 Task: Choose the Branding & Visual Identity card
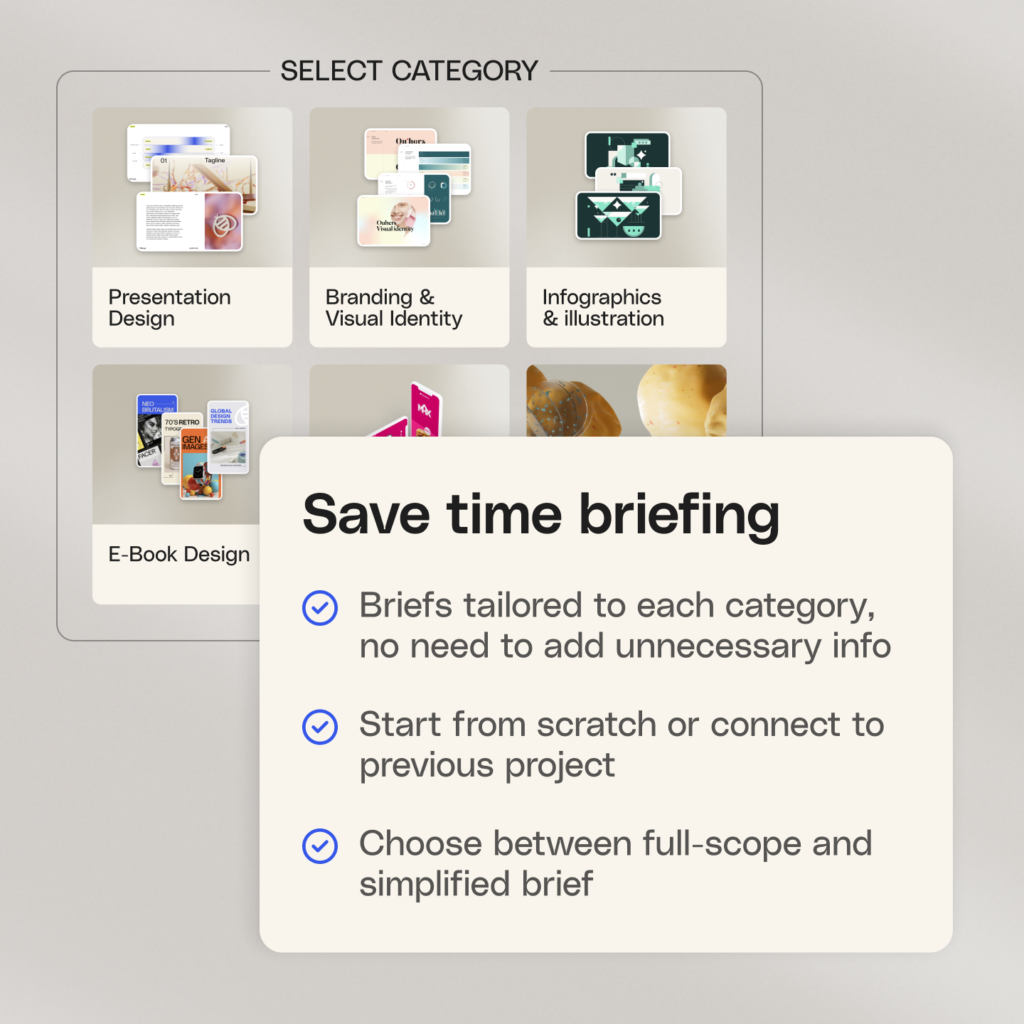pyautogui.click(x=409, y=227)
